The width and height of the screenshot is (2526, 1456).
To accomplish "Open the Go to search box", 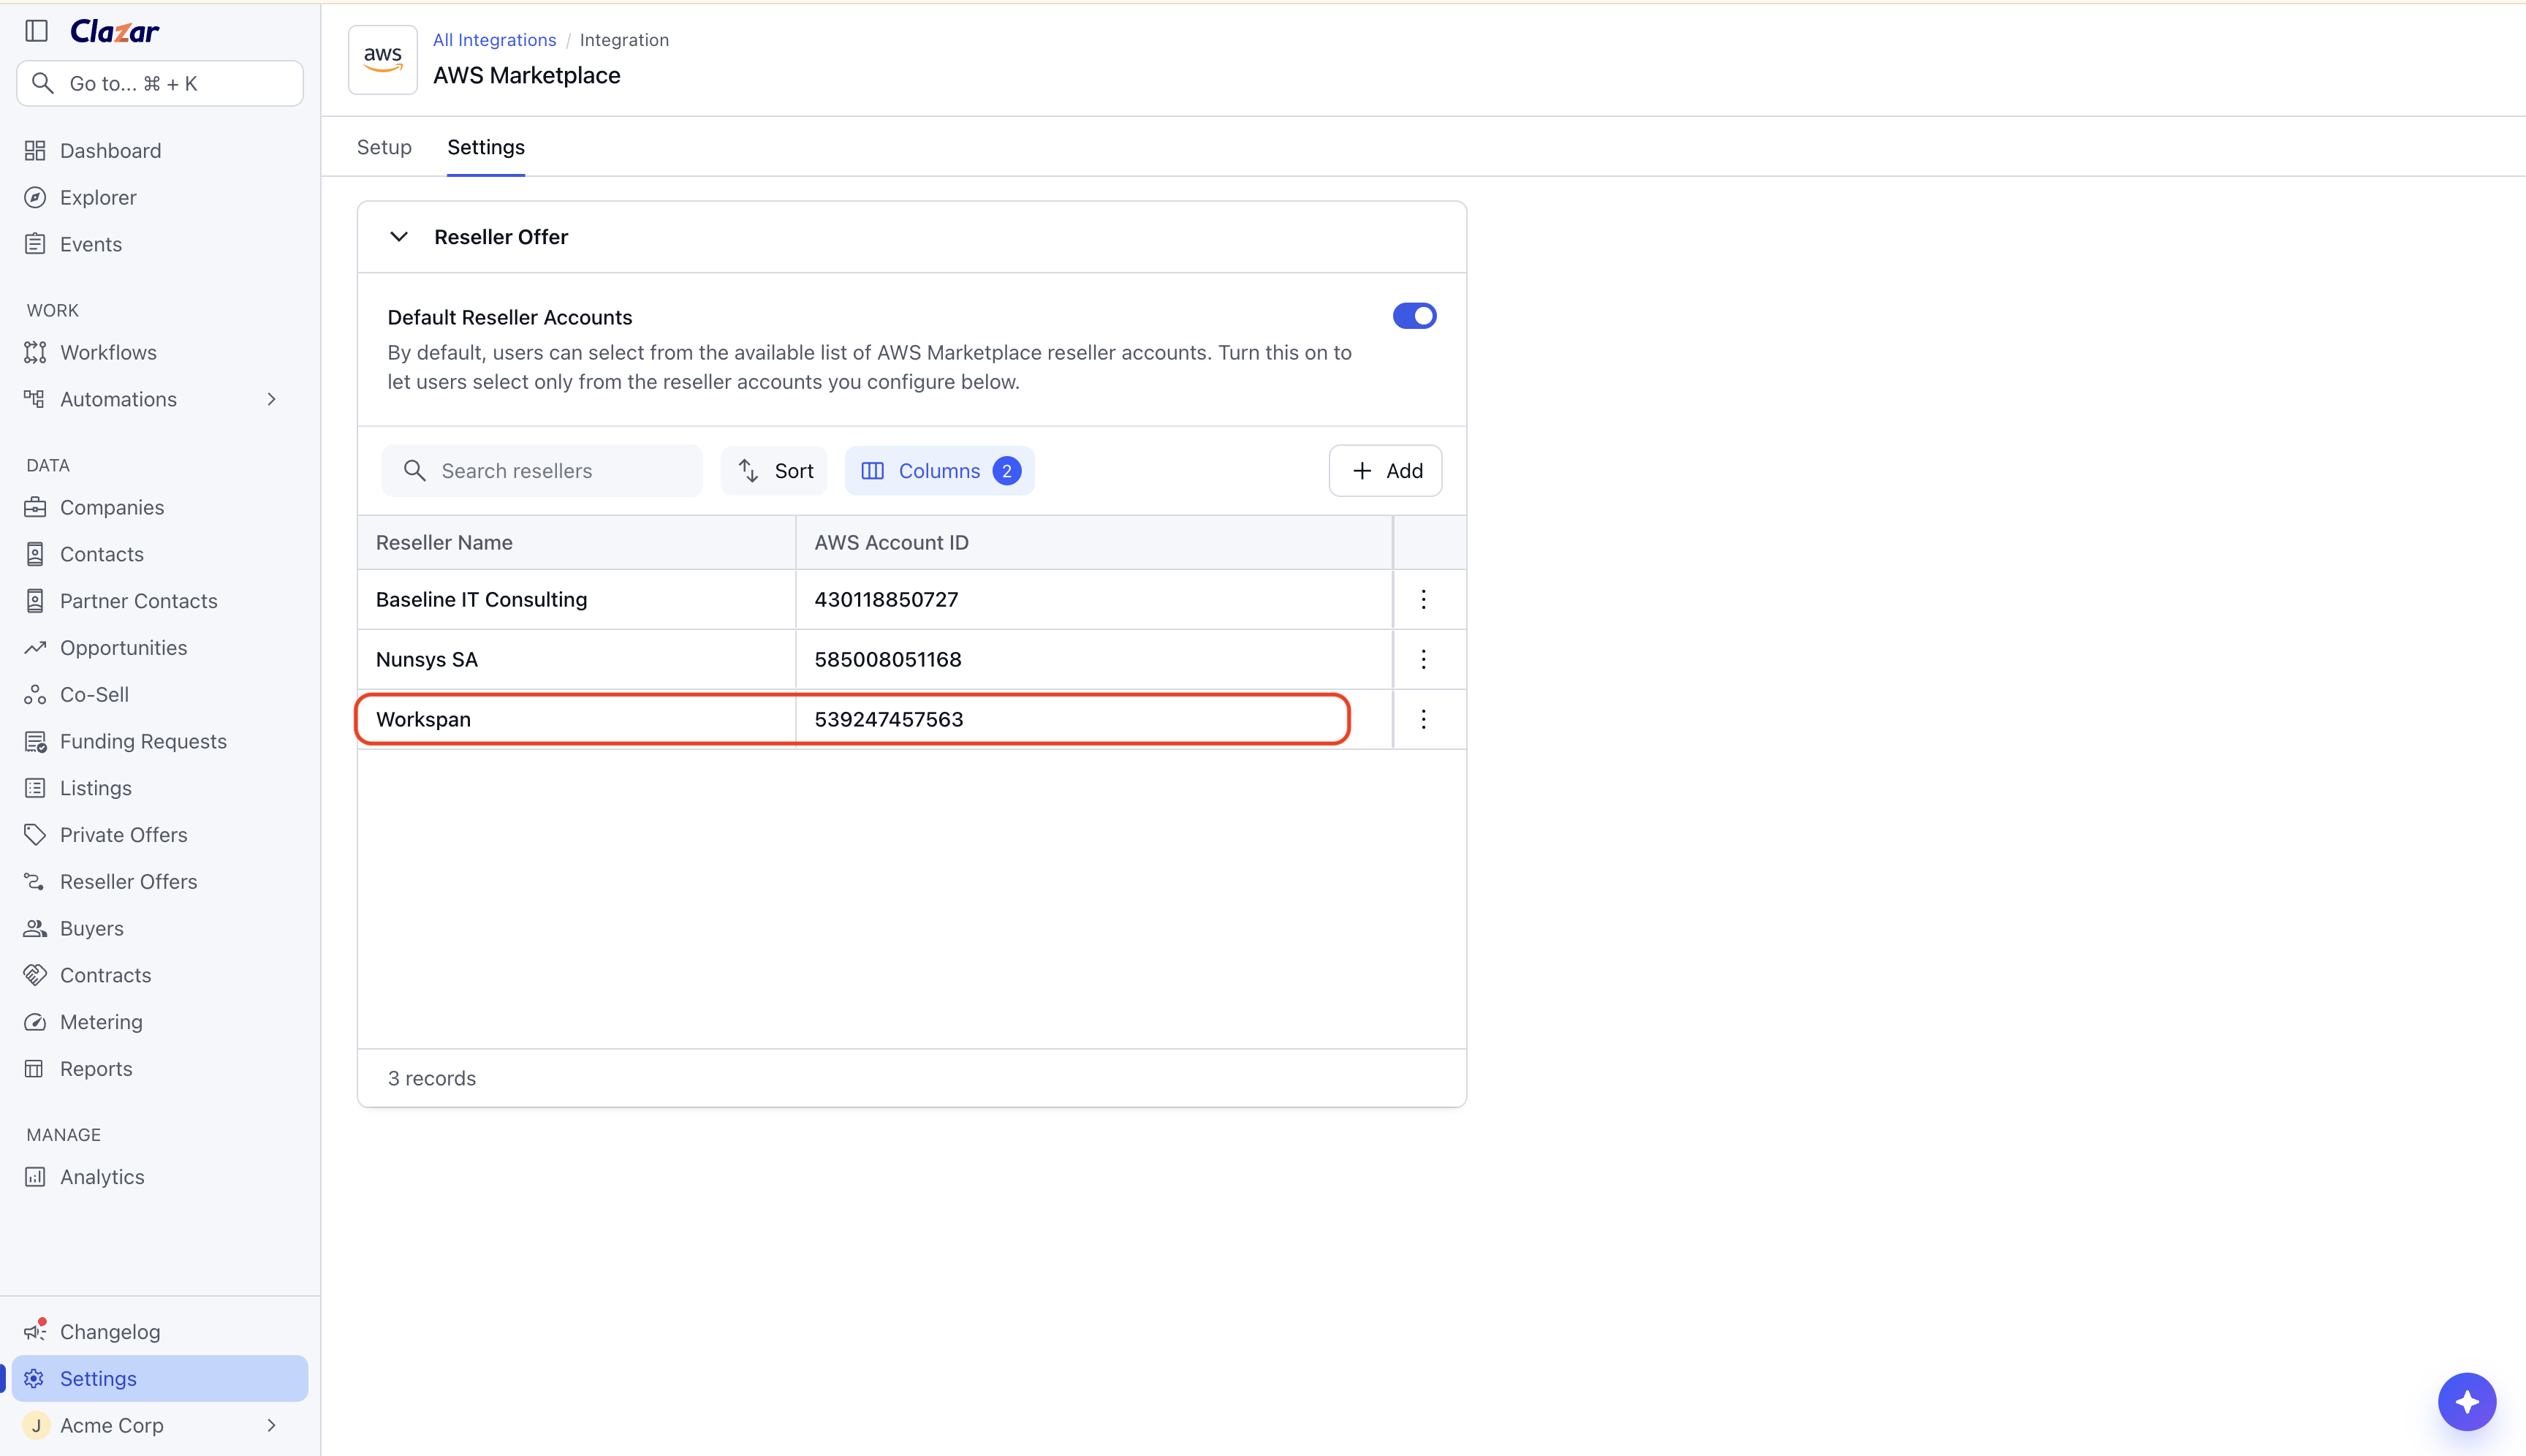I will [160, 83].
